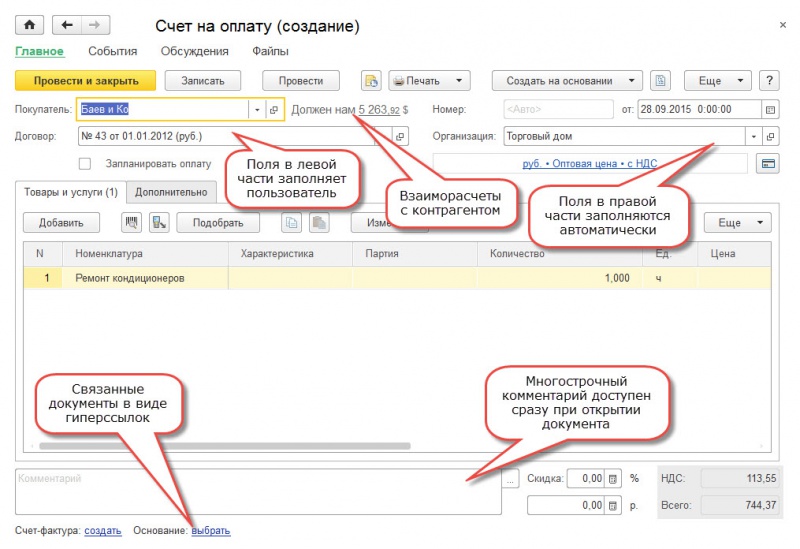Click into the Комментарий text area

pyautogui.click(x=258, y=492)
